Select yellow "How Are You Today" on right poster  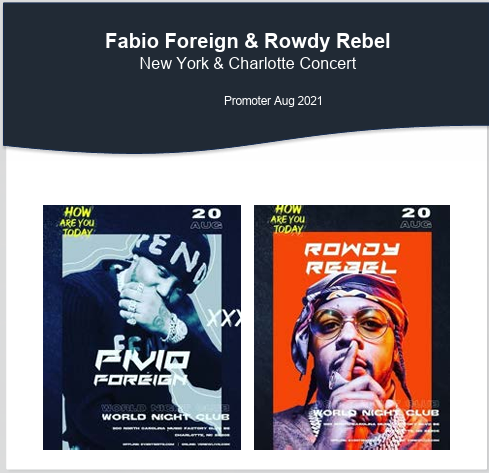coord(288,219)
